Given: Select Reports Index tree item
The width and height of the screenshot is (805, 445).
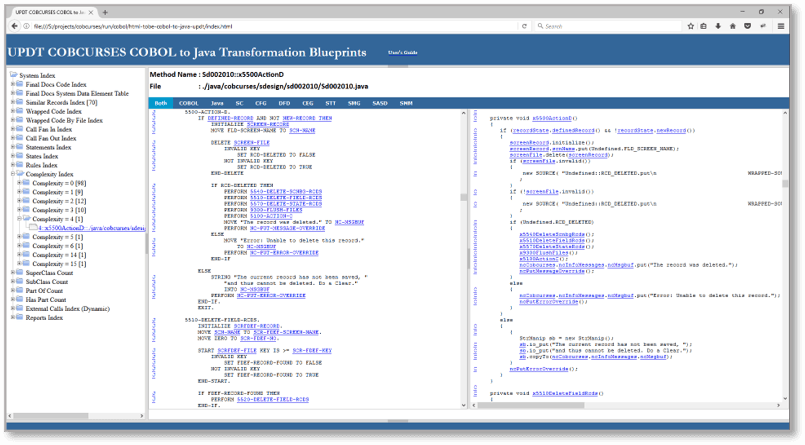Looking at the screenshot, I should click(x=44, y=318).
